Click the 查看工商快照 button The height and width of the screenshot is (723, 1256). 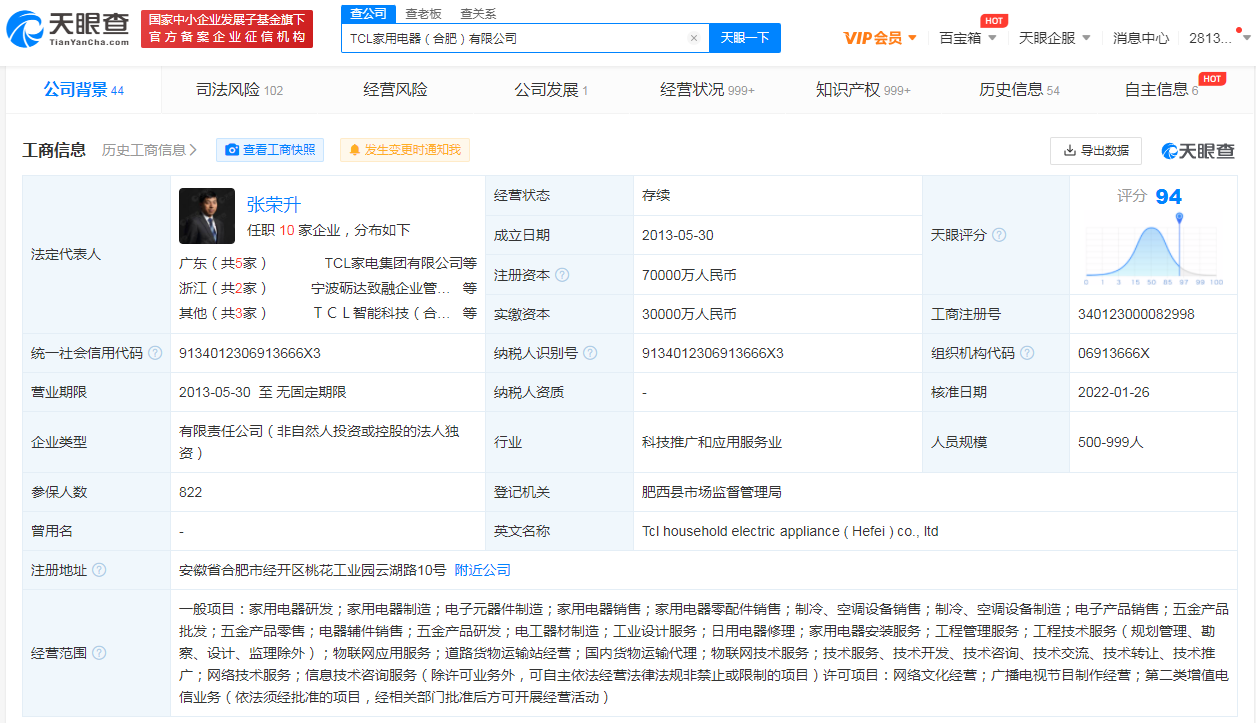tap(271, 150)
